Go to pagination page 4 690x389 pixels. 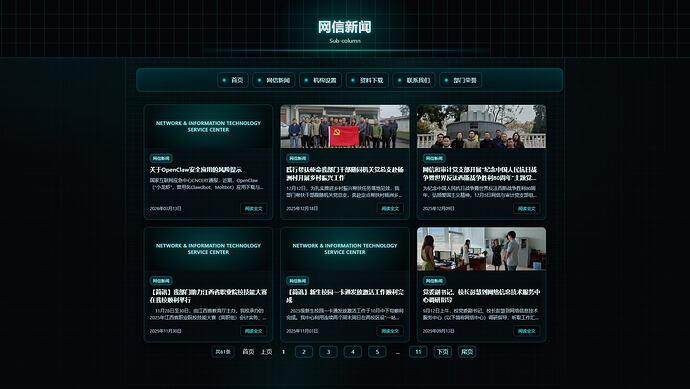pyautogui.click(x=352, y=352)
